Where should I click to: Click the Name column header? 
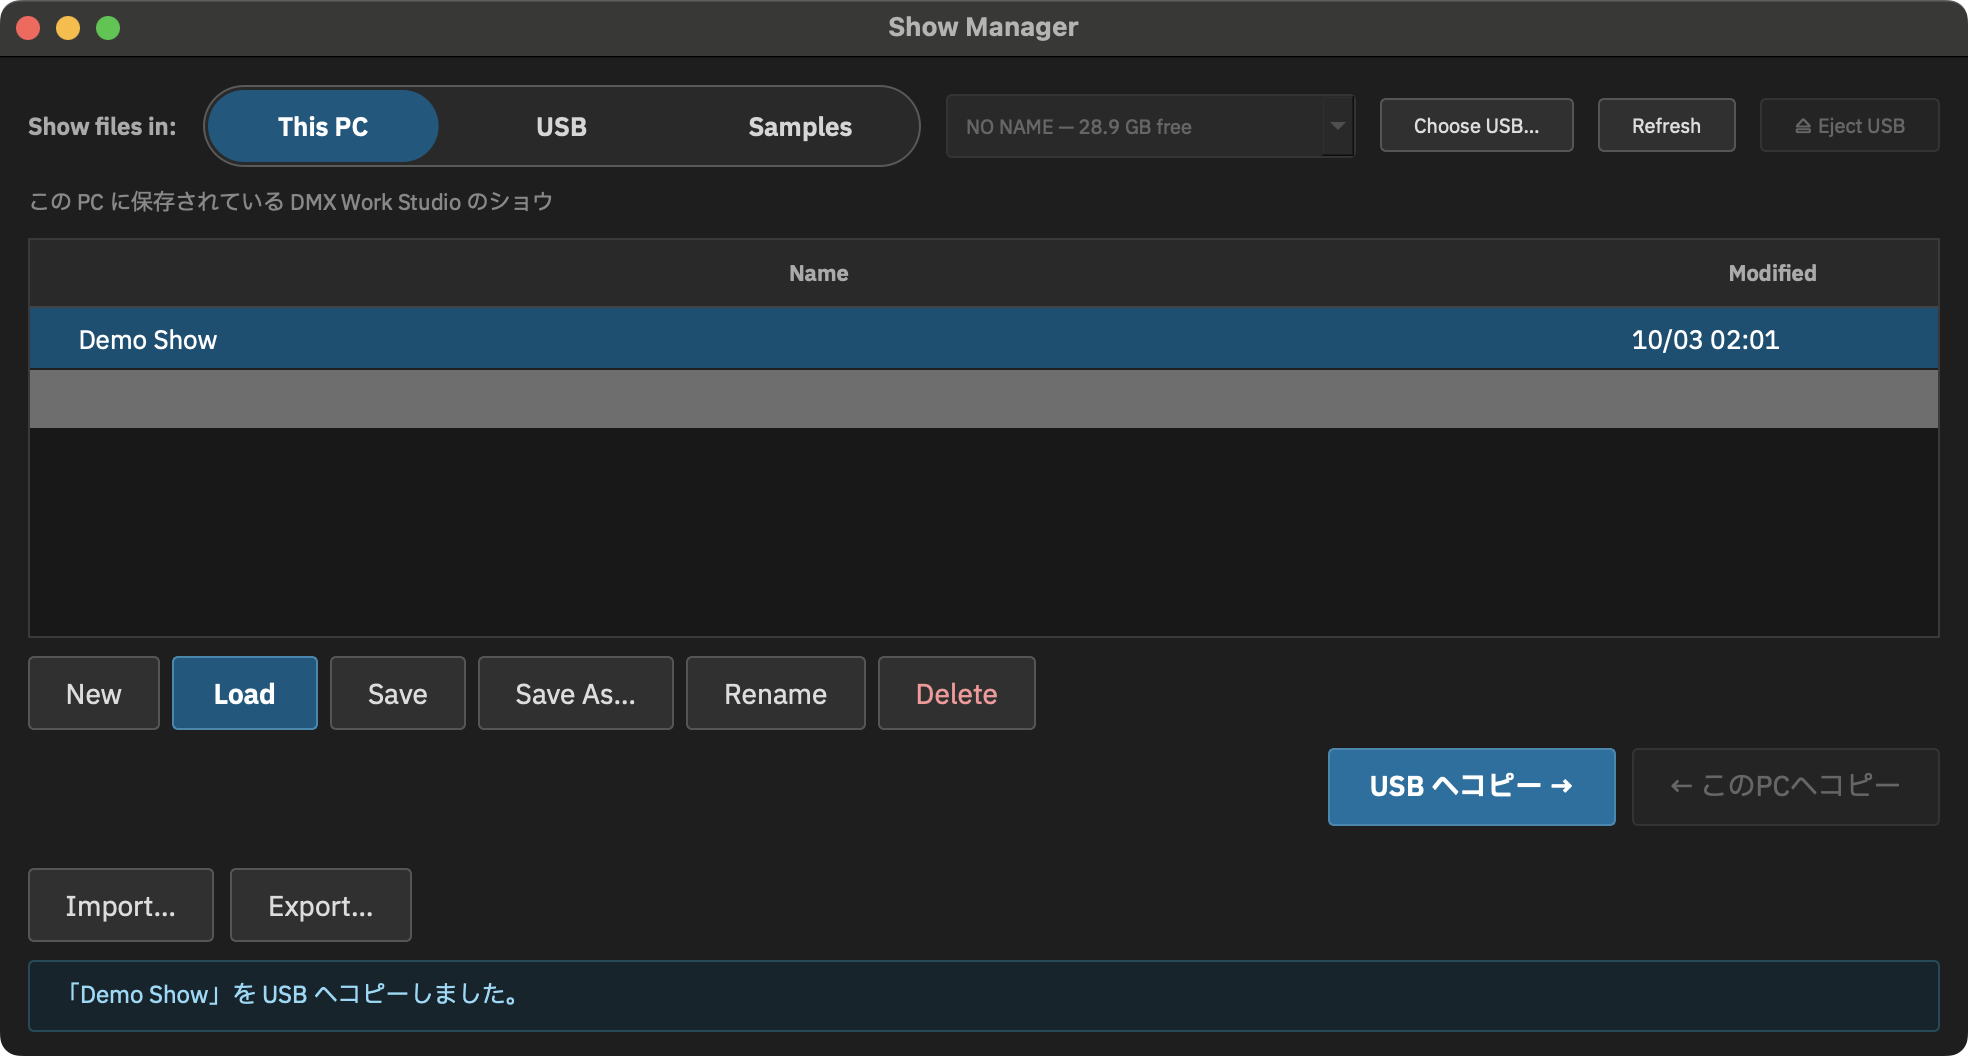818,273
